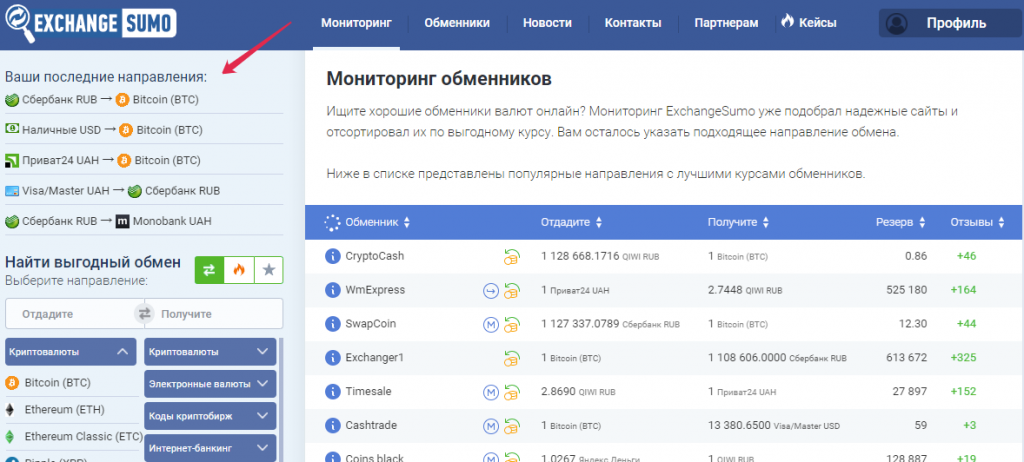
Task: Click info icon for Timesale
Action: click(333, 391)
